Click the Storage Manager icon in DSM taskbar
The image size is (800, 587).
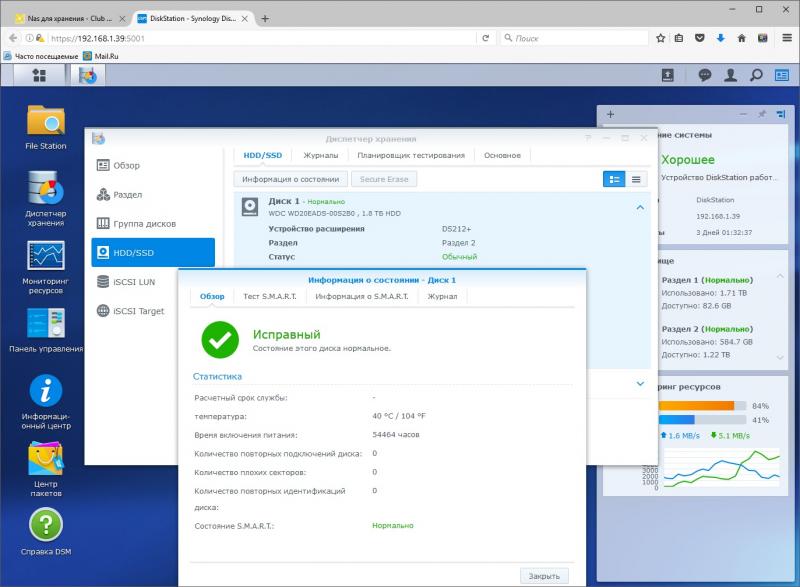(x=88, y=75)
